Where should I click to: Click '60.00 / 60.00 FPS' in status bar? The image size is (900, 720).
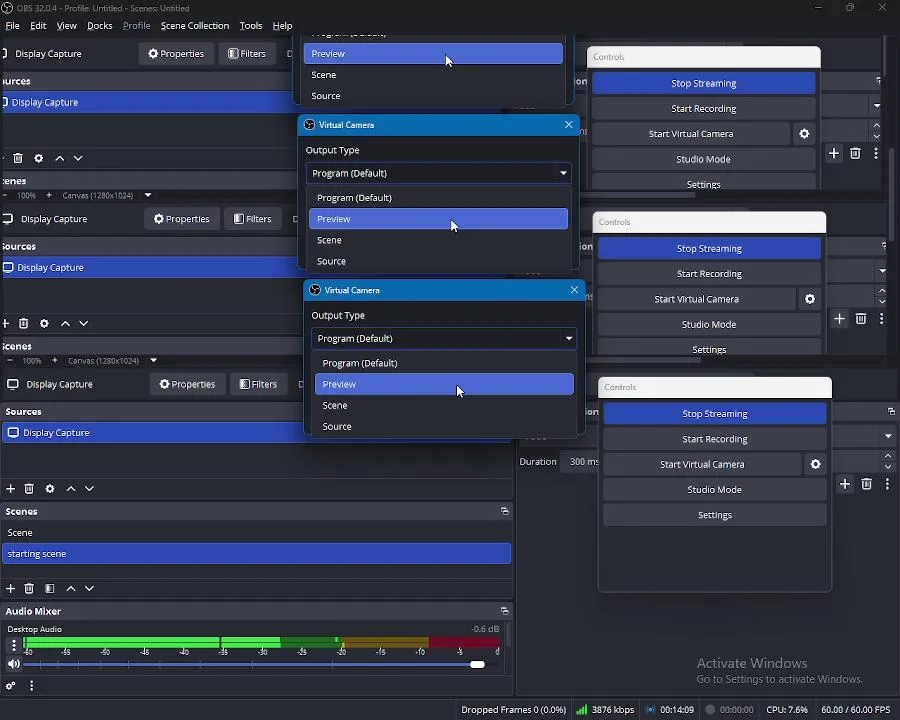855,710
